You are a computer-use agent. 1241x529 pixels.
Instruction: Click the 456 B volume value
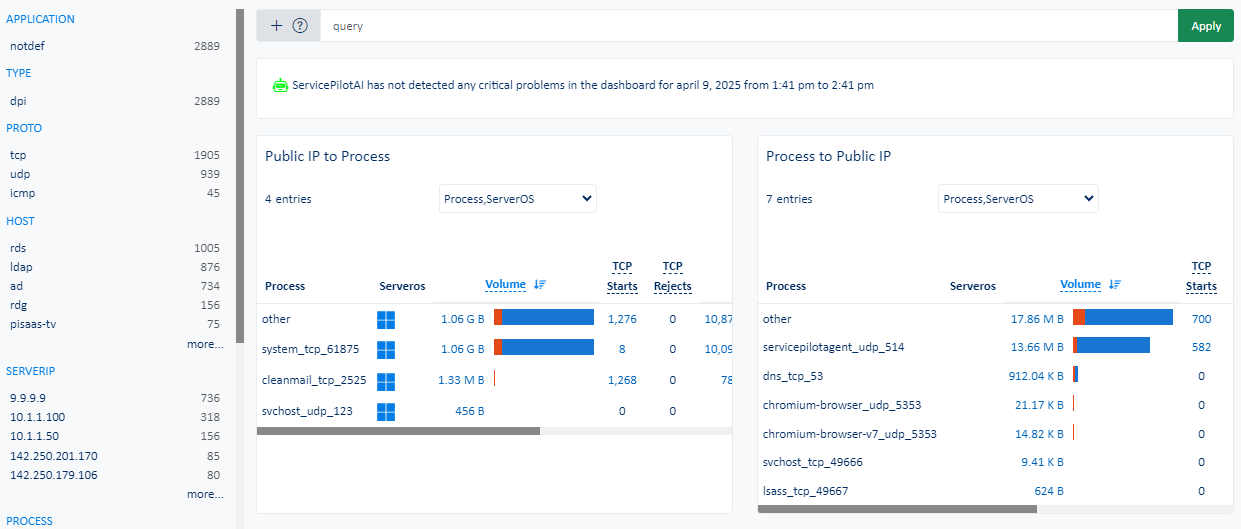(470, 410)
